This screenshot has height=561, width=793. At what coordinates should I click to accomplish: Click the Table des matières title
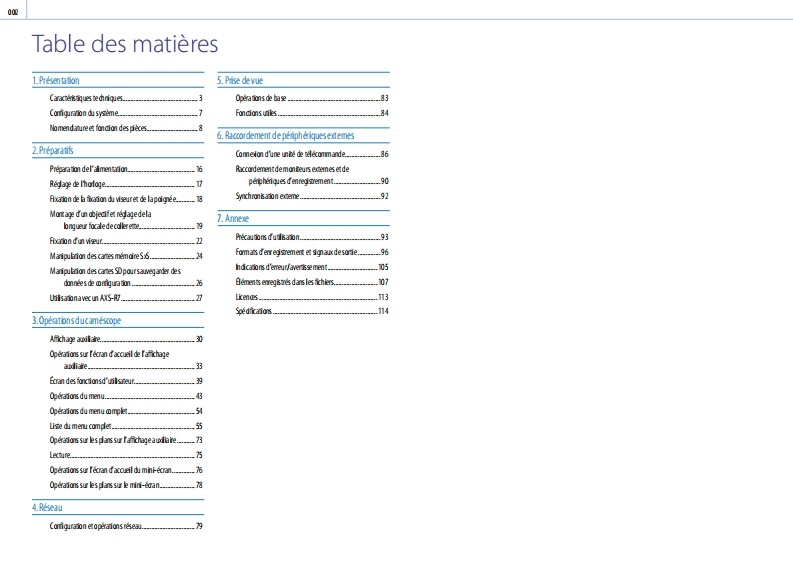click(125, 45)
